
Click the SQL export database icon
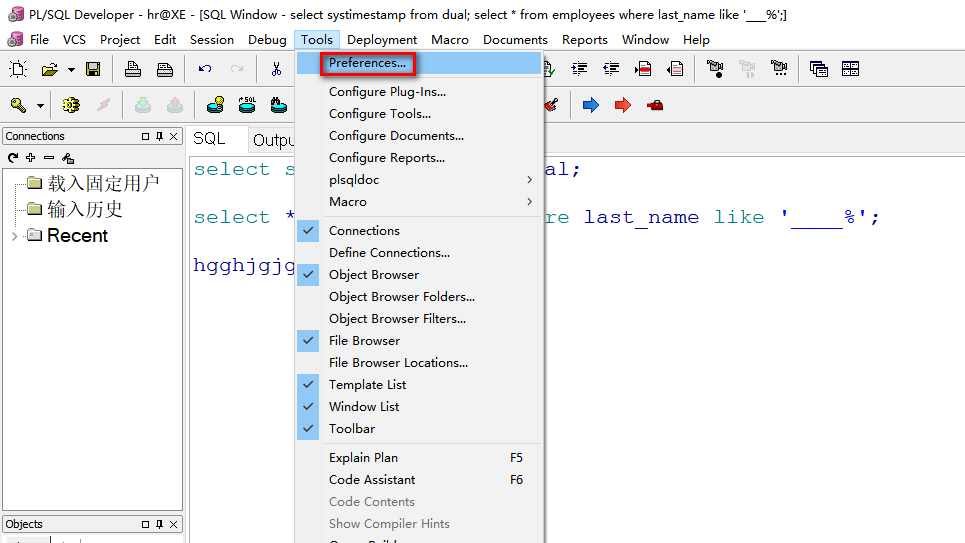247,105
